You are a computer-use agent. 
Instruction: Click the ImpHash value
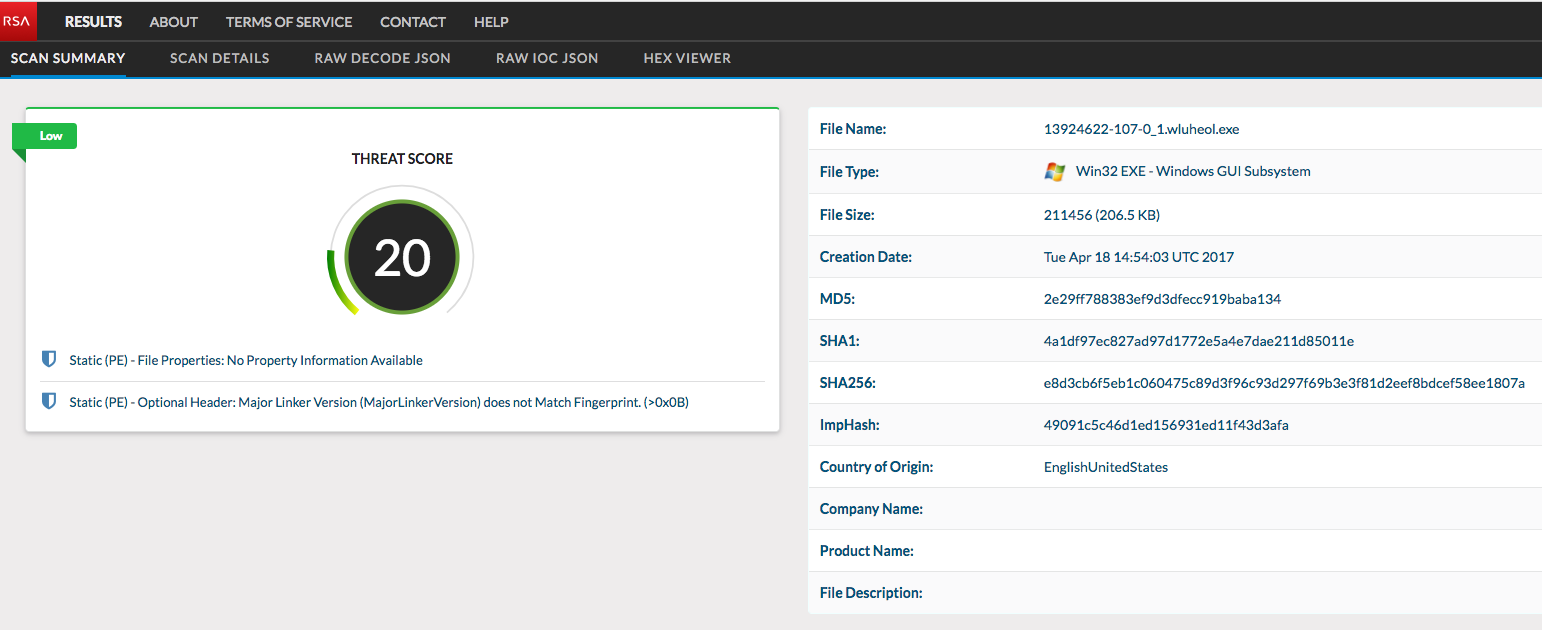[1166, 424]
